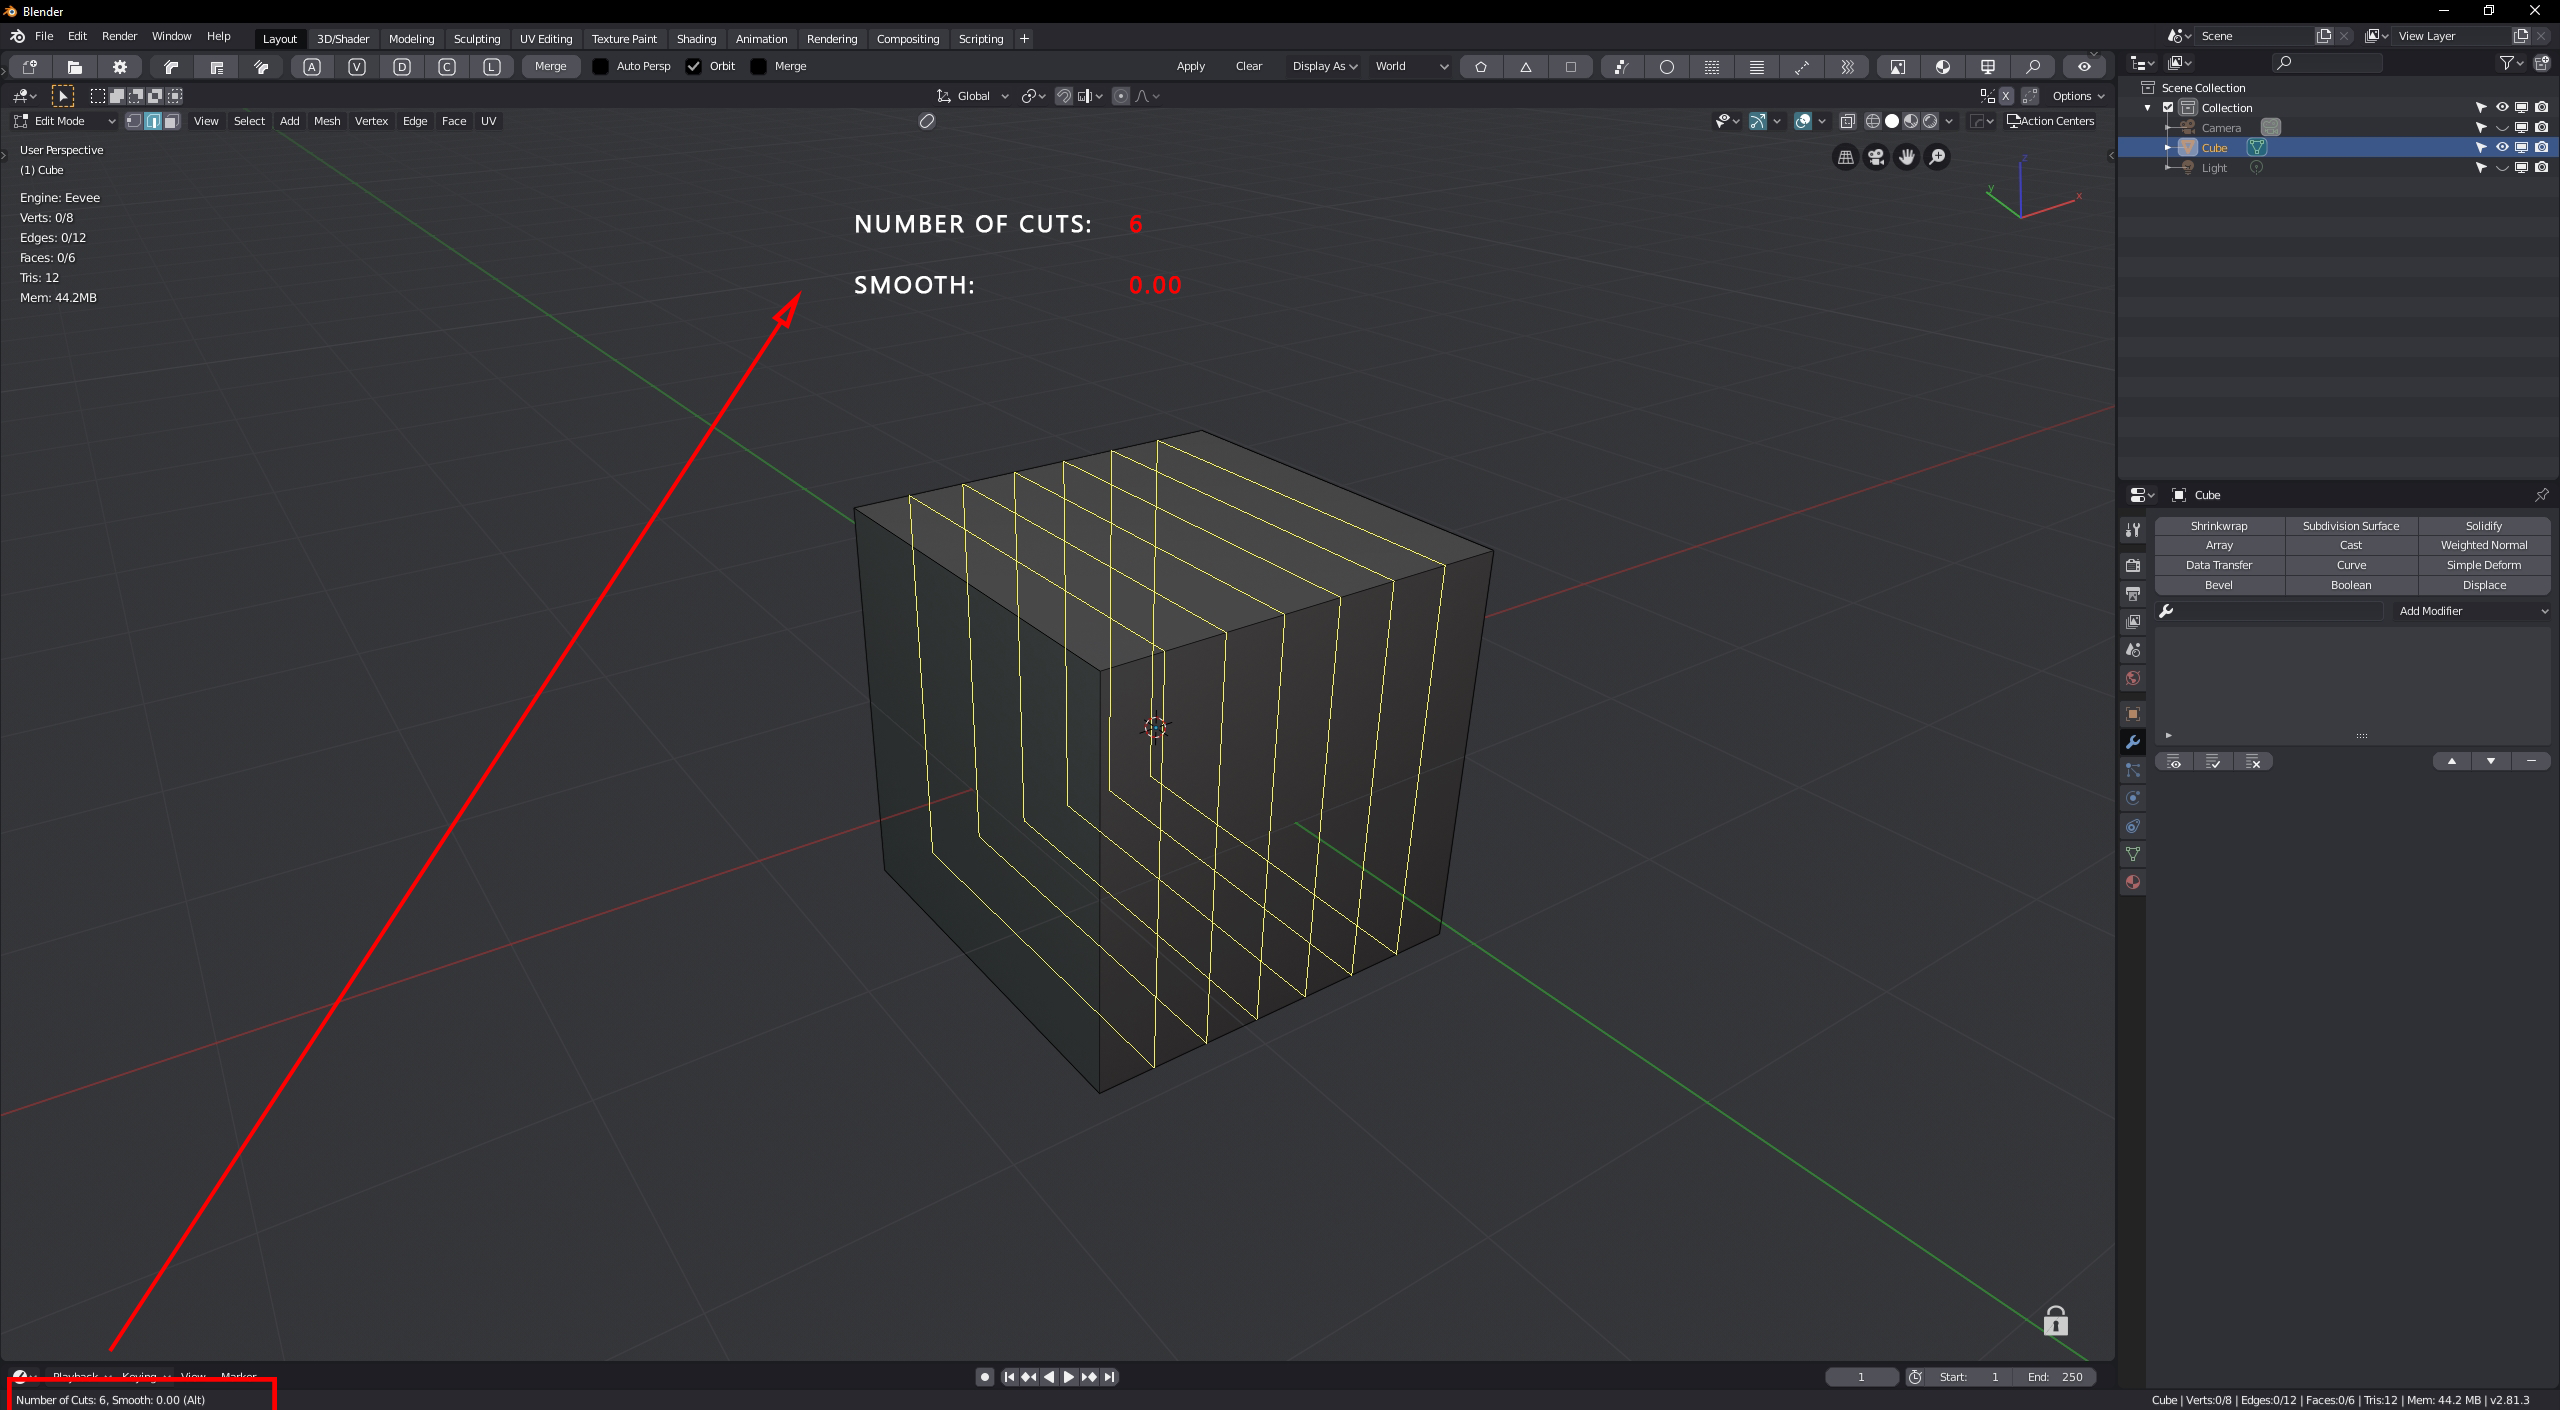This screenshot has width=2560, height=1410.
Task: Click the pan hand gizmo icon
Action: coord(1907,157)
